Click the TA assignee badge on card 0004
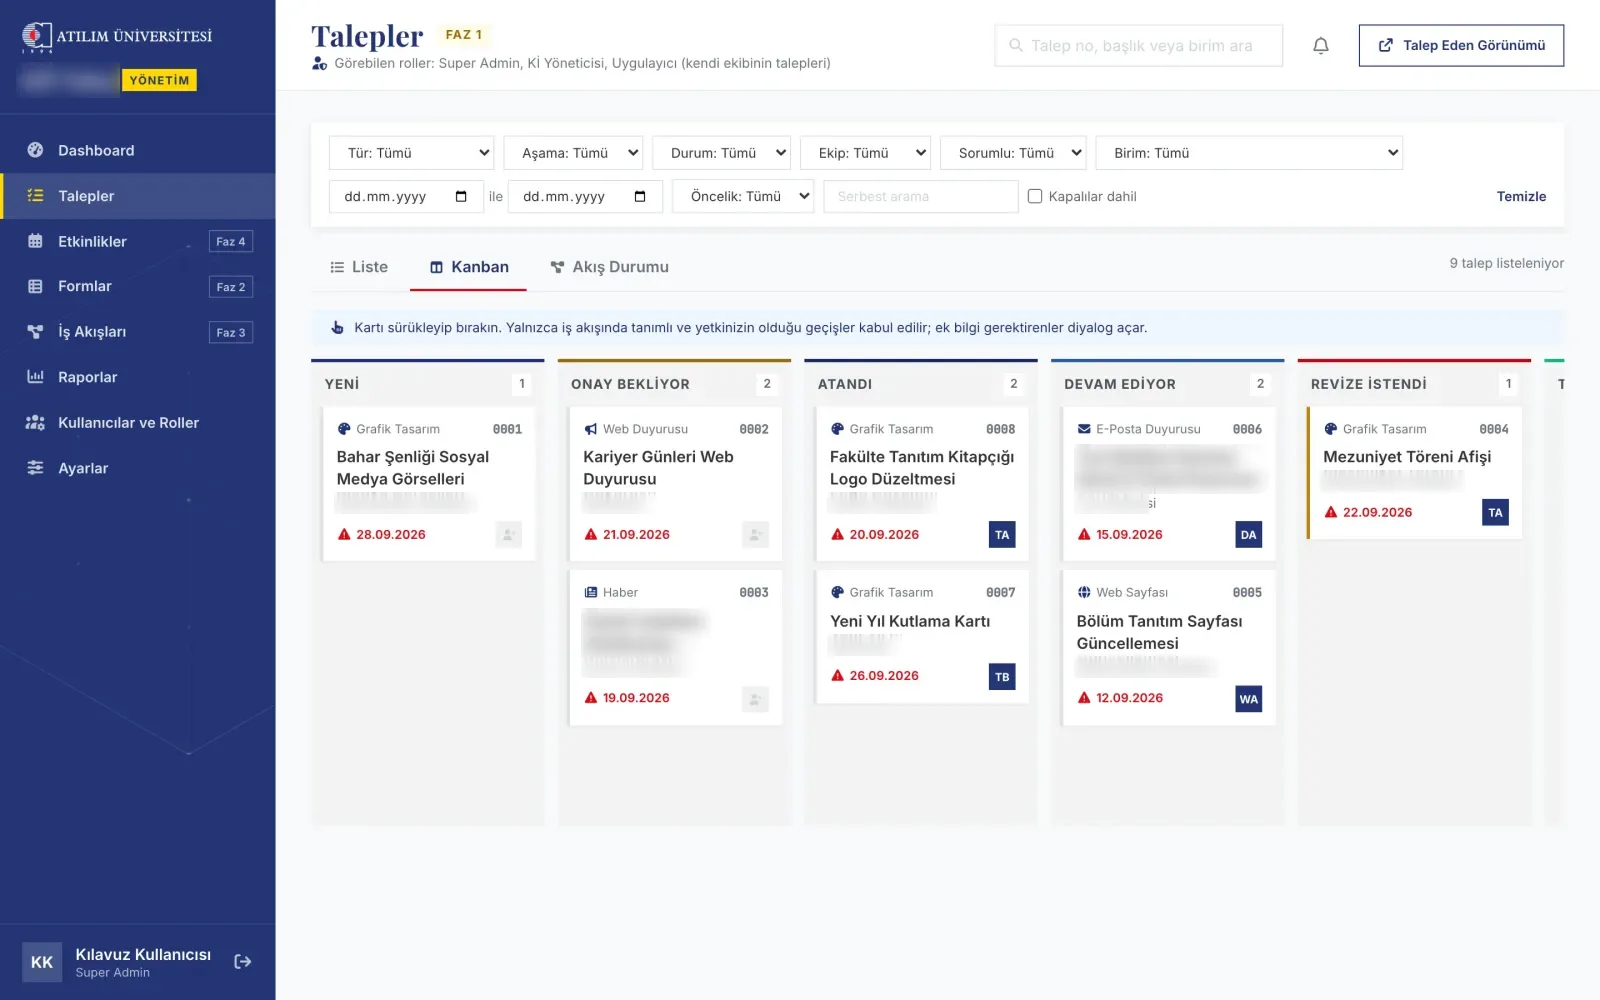This screenshot has width=1600, height=1000. pyautogui.click(x=1495, y=513)
